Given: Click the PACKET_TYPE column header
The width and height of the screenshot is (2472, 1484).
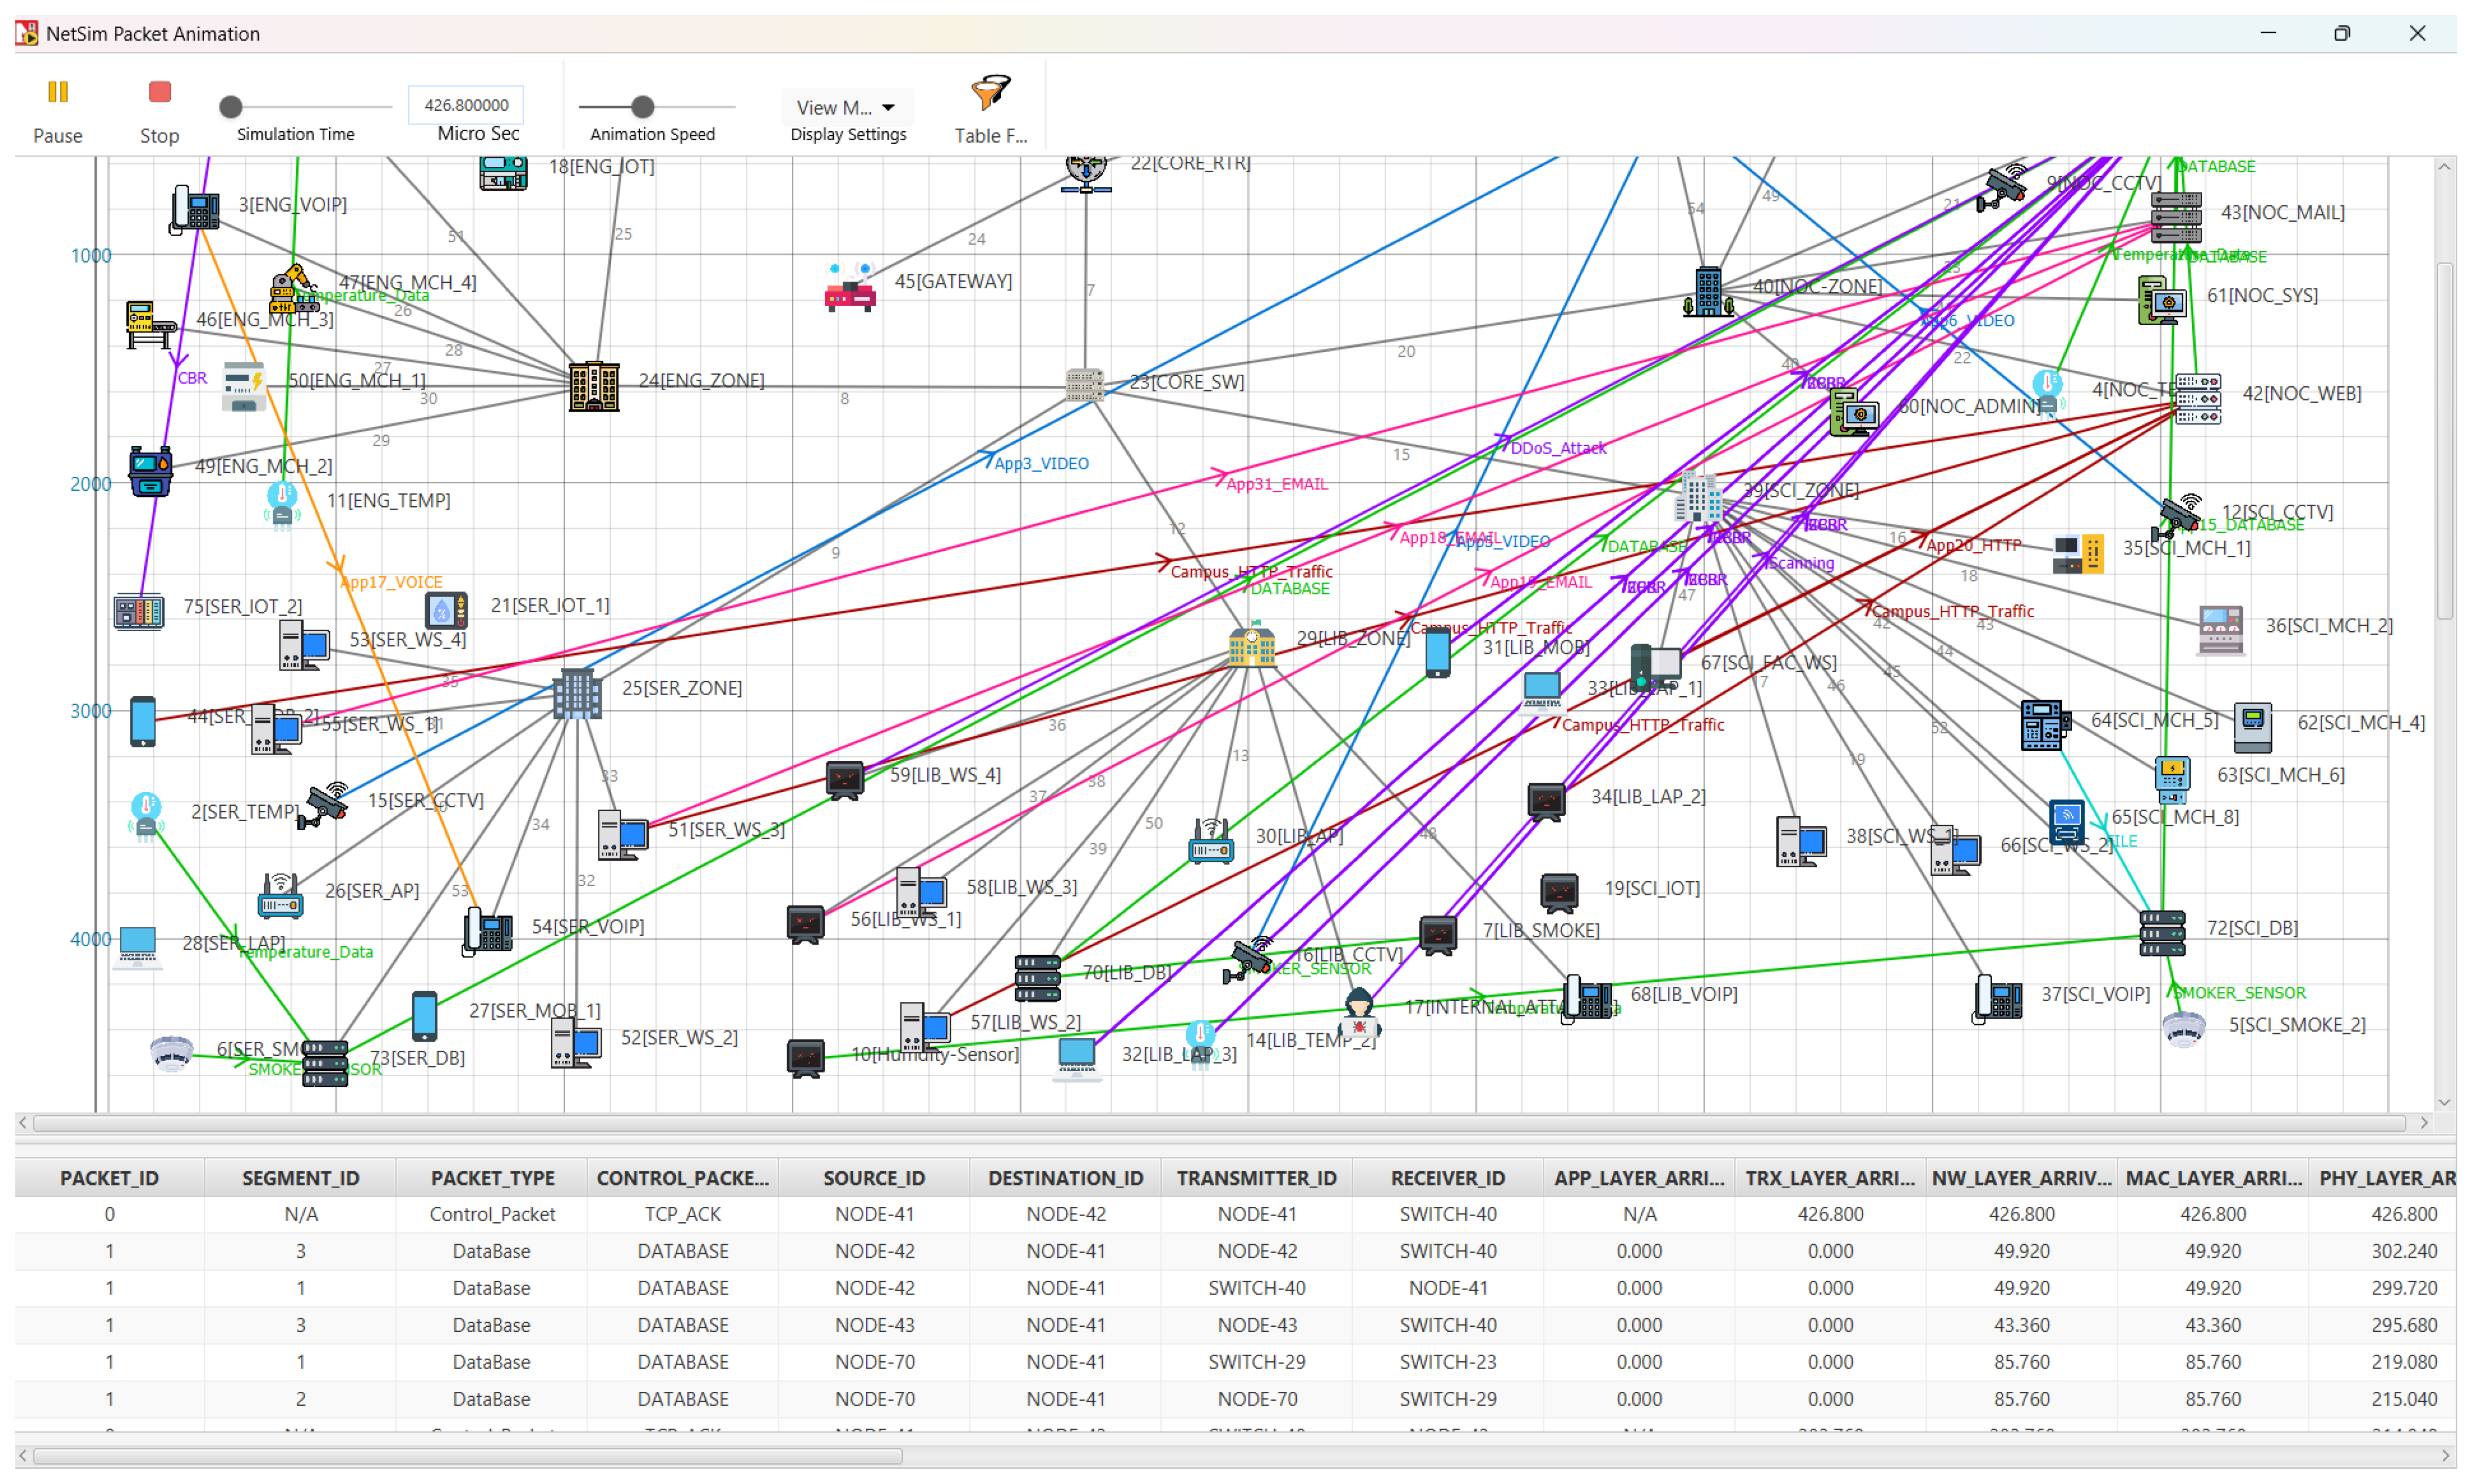Looking at the screenshot, I should (492, 1178).
